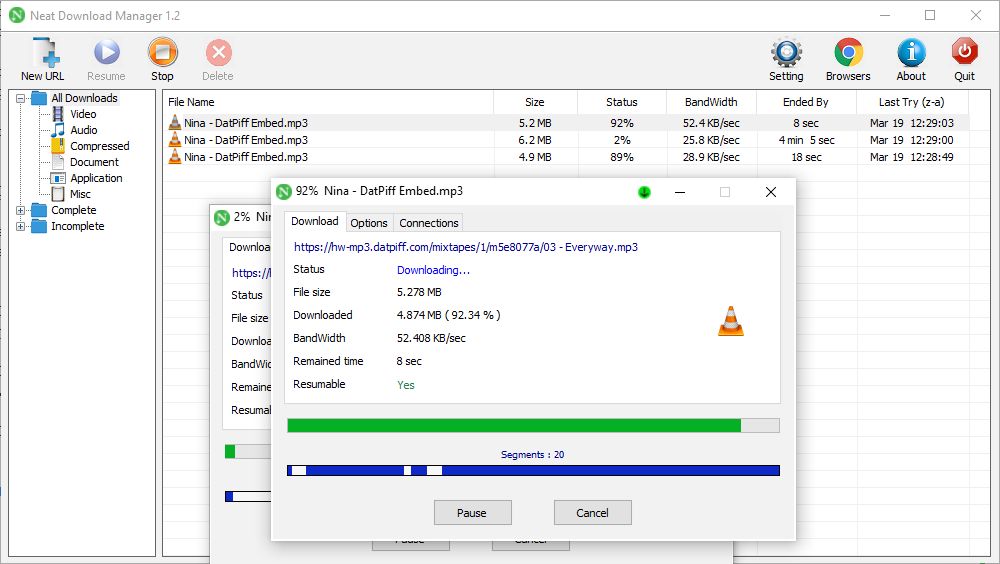Click the VLC icon of the 89% file row

[x=175, y=157]
